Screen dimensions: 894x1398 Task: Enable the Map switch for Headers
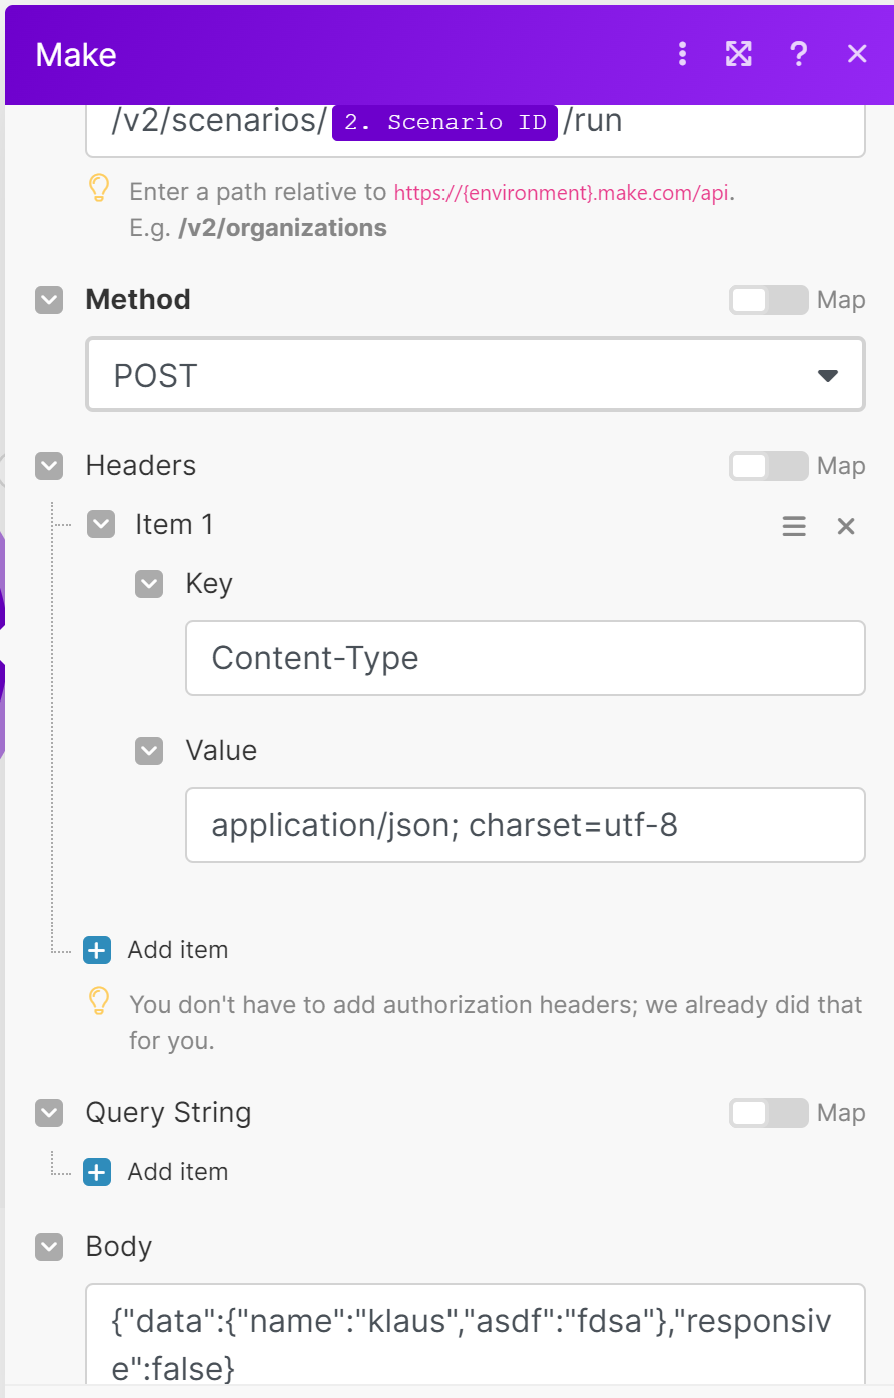[768, 466]
